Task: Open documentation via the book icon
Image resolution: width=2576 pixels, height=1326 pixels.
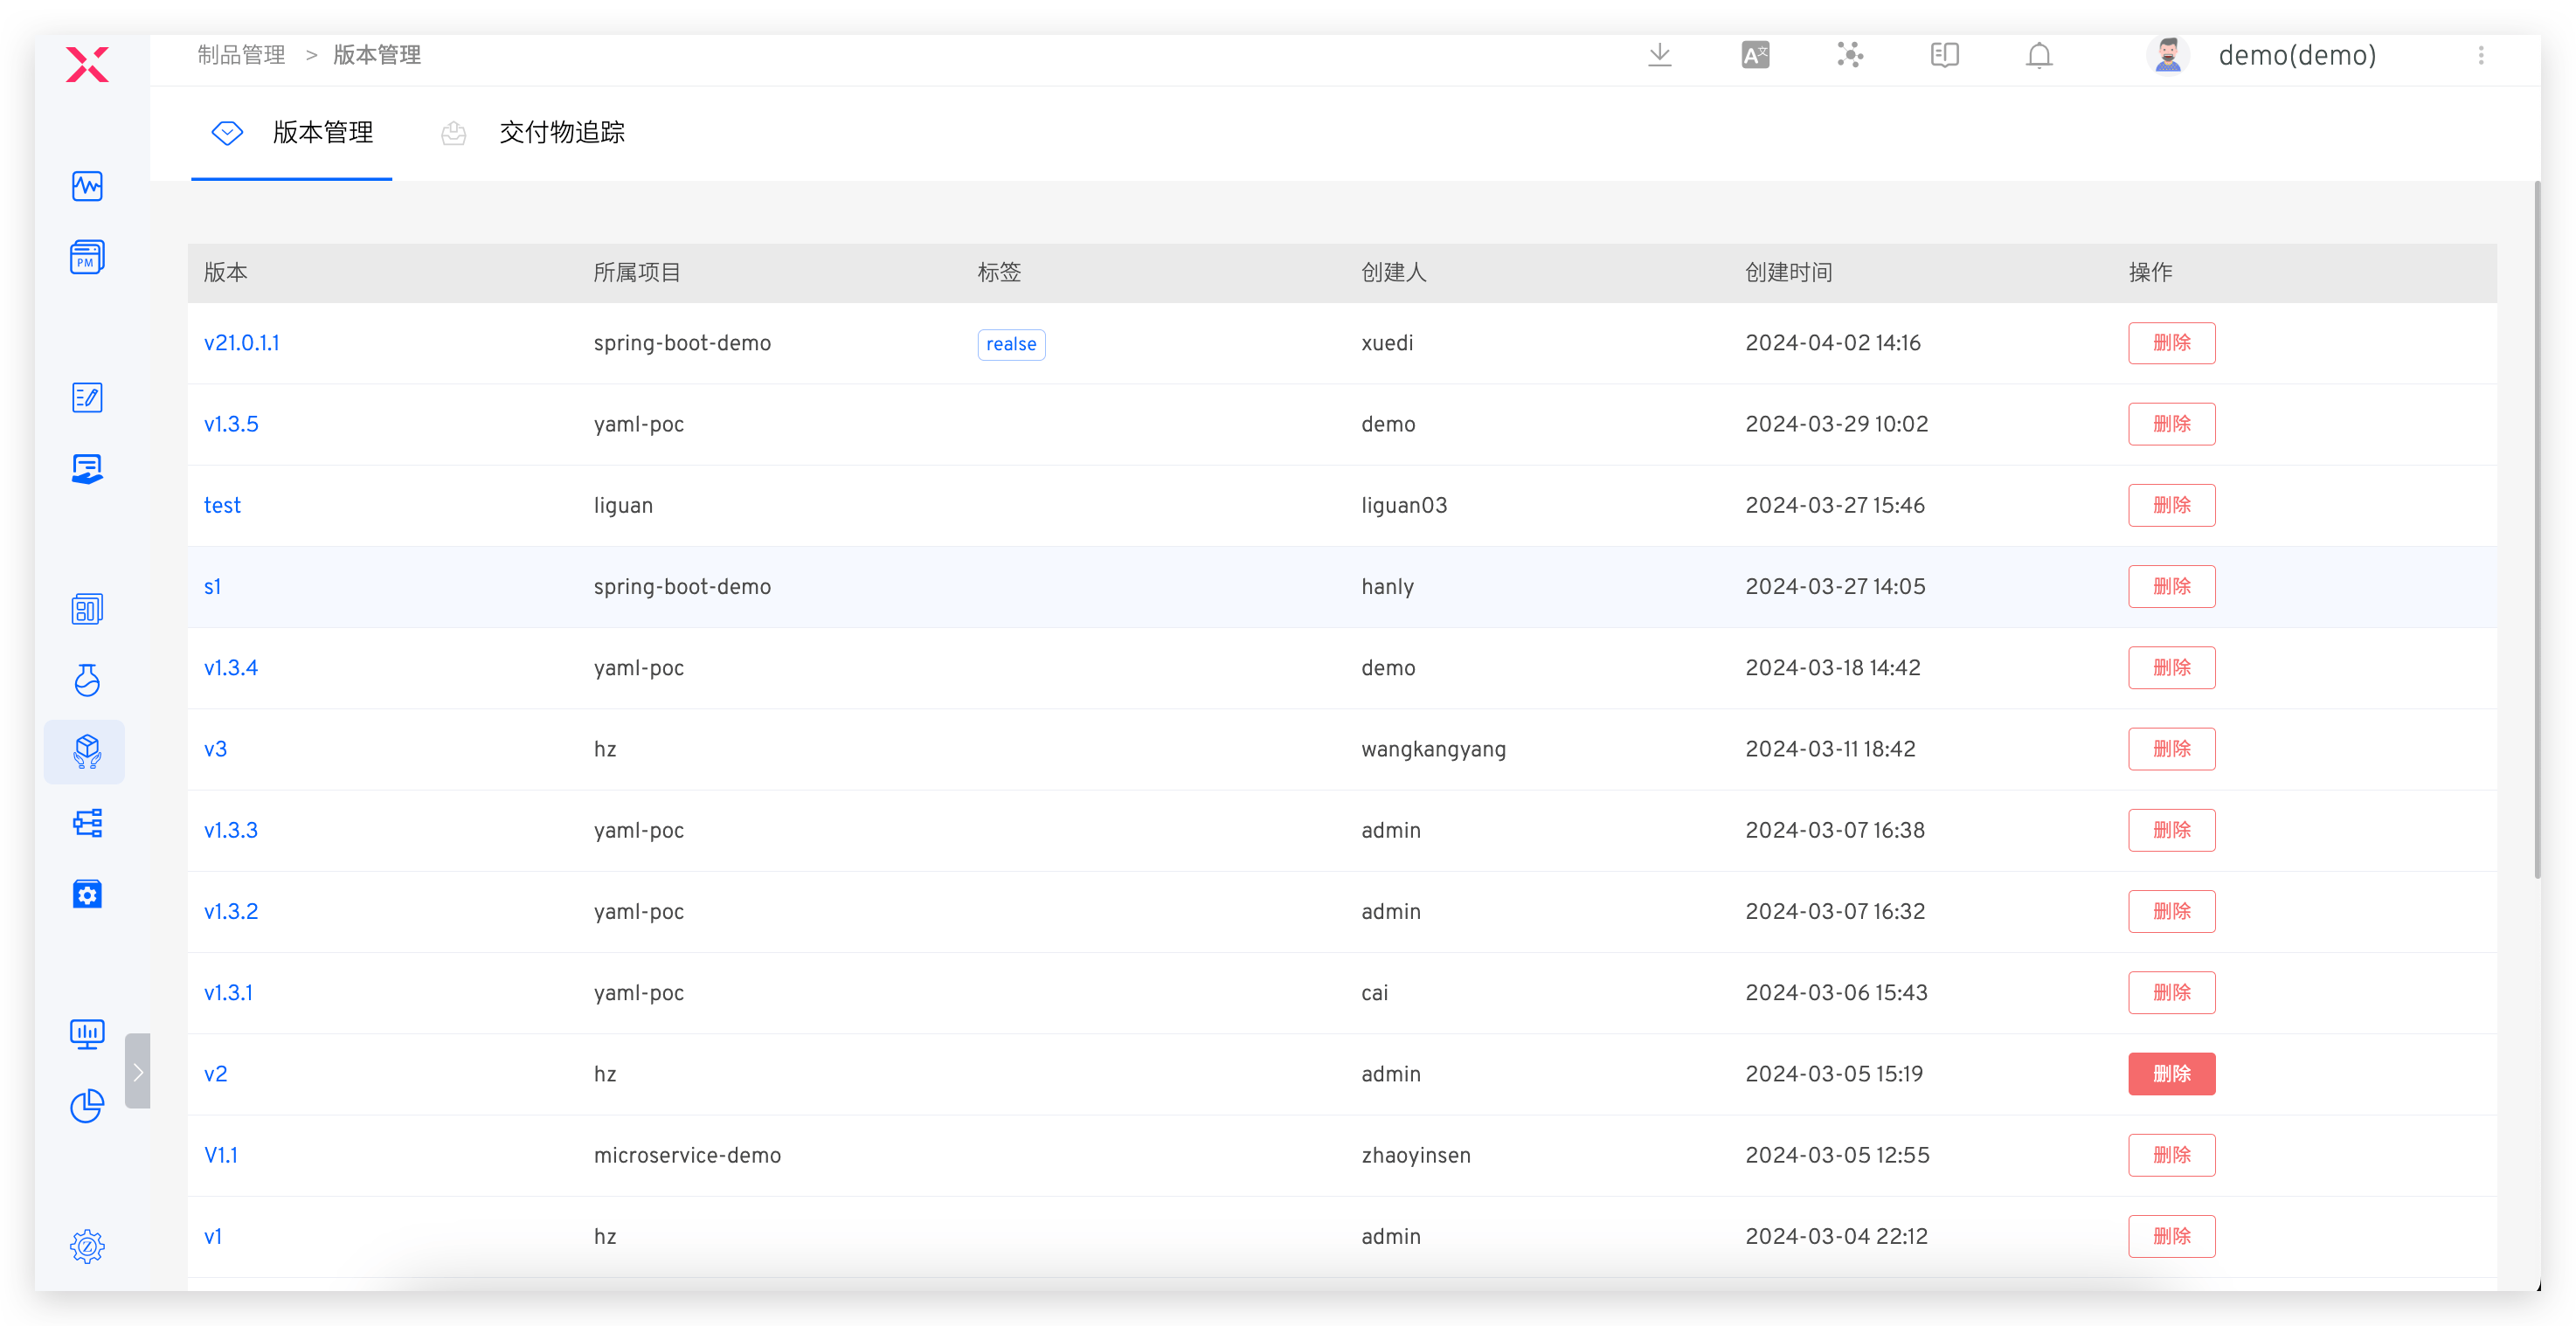Action: coord(1945,55)
